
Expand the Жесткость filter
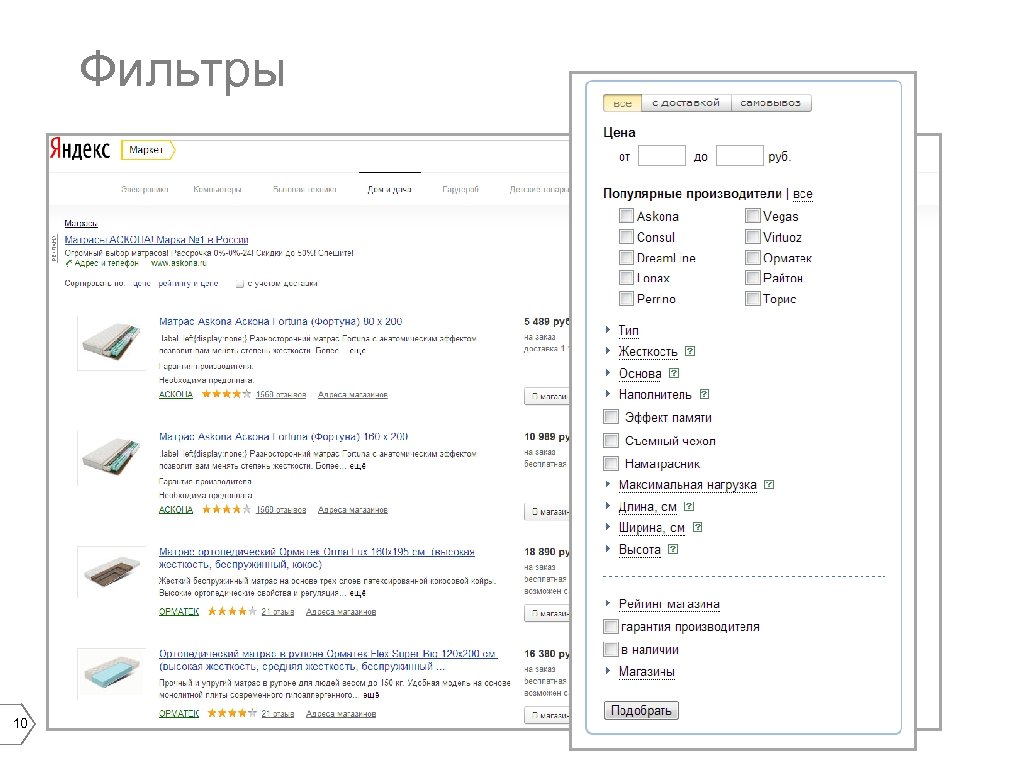(x=648, y=351)
